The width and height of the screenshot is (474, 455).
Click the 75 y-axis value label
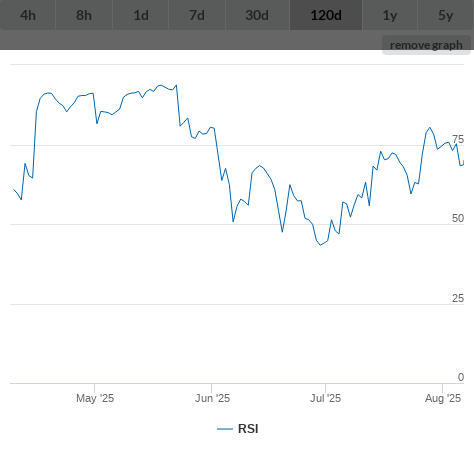458,139
